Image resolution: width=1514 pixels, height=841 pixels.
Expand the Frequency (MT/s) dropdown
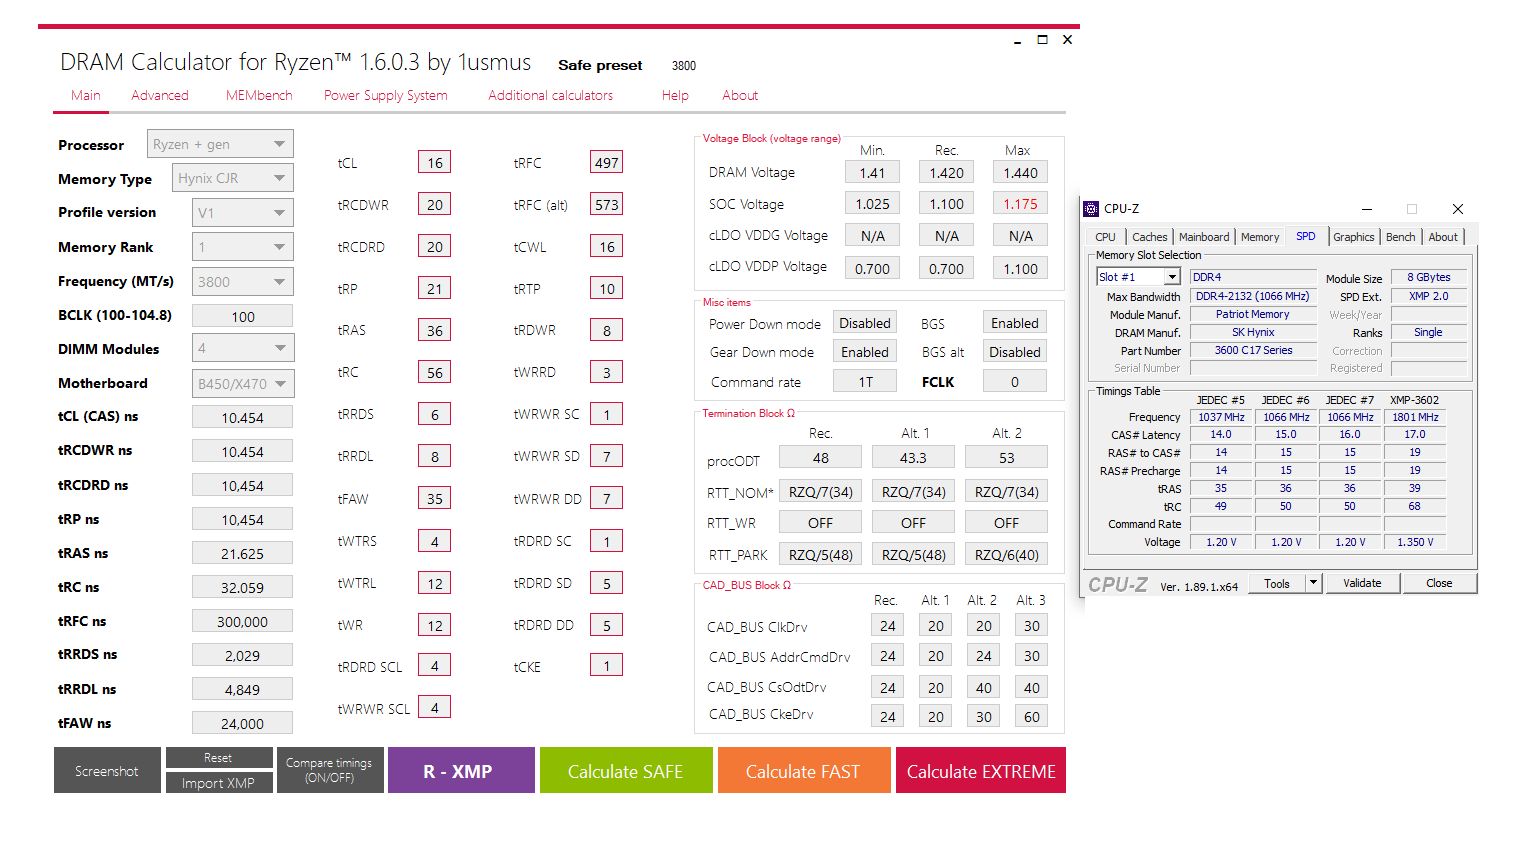click(x=242, y=282)
